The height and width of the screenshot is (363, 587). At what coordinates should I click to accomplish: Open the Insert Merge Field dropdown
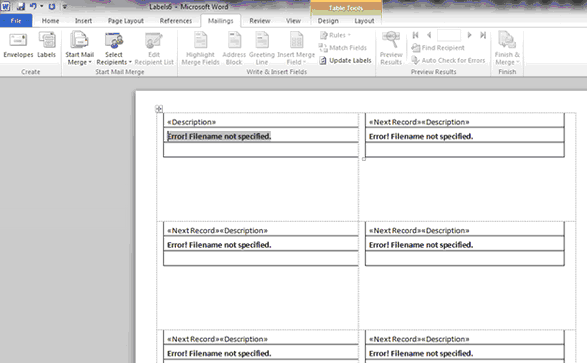tap(296, 49)
